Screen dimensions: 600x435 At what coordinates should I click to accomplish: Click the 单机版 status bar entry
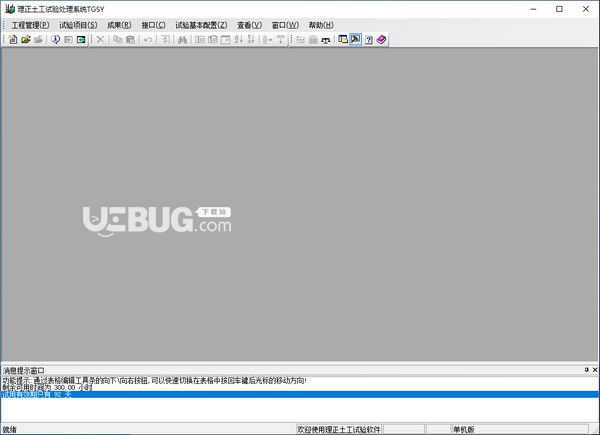coord(464,430)
